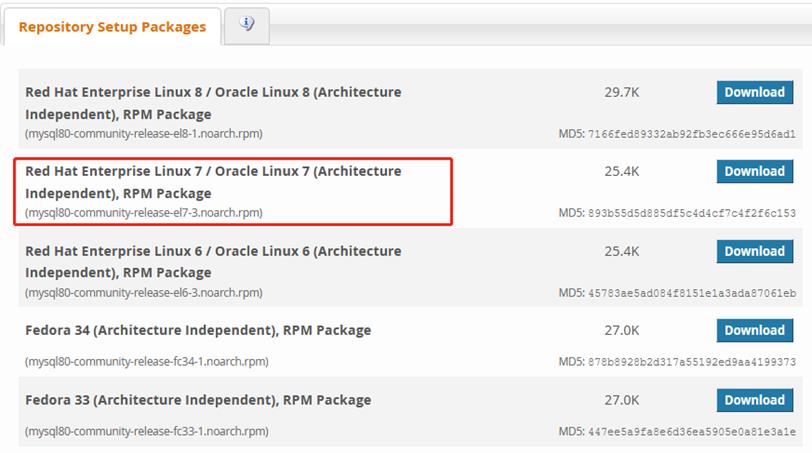Screen dimensions: 812x453
Task: Select the Fedora 34 package title
Action: tap(198, 330)
